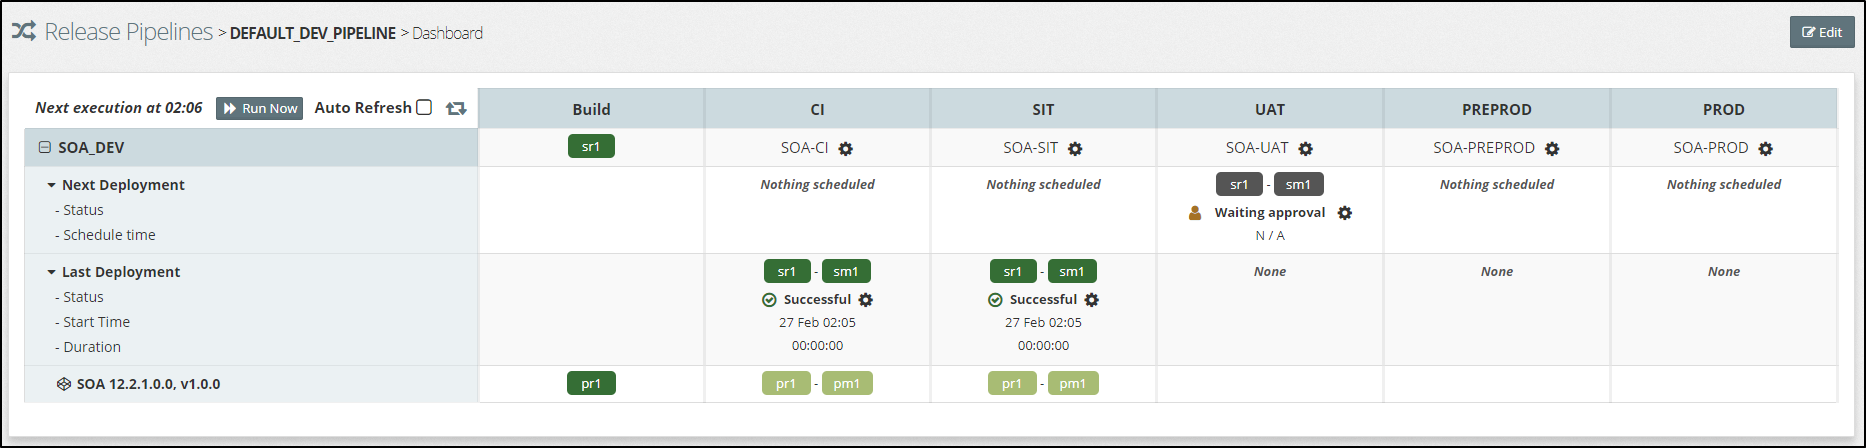The image size is (1866, 448).
Task: Enable the Auto Refresh checkbox
Action: coord(424,107)
